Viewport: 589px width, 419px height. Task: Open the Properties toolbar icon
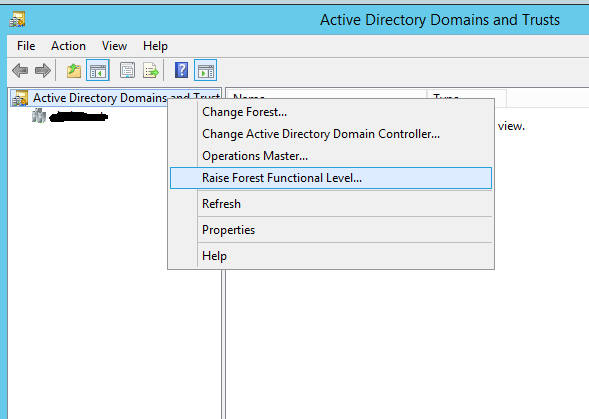click(x=127, y=70)
